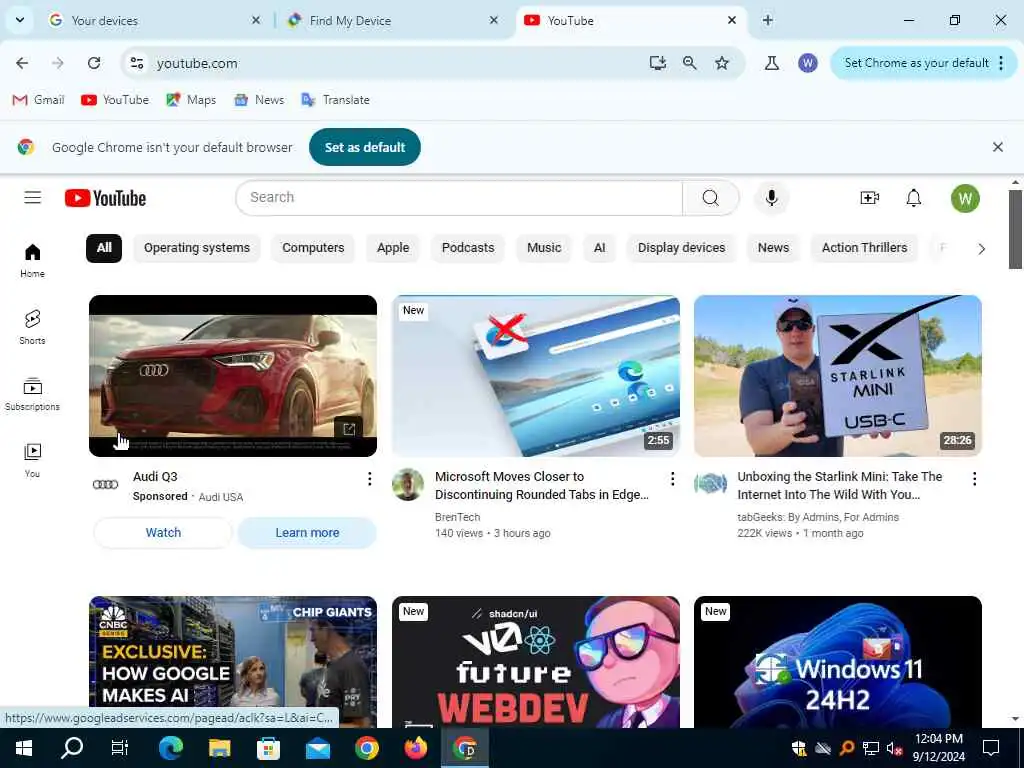The width and height of the screenshot is (1024, 768).
Task: Bookmark this page with star icon
Action: tap(722, 63)
